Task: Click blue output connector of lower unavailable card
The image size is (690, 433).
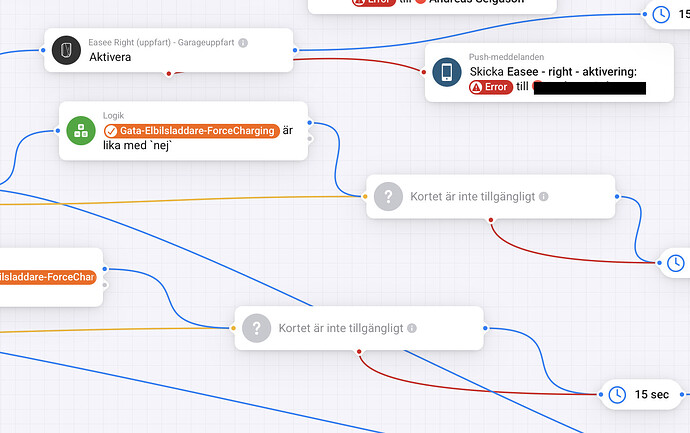Action: click(x=485, y=328)
